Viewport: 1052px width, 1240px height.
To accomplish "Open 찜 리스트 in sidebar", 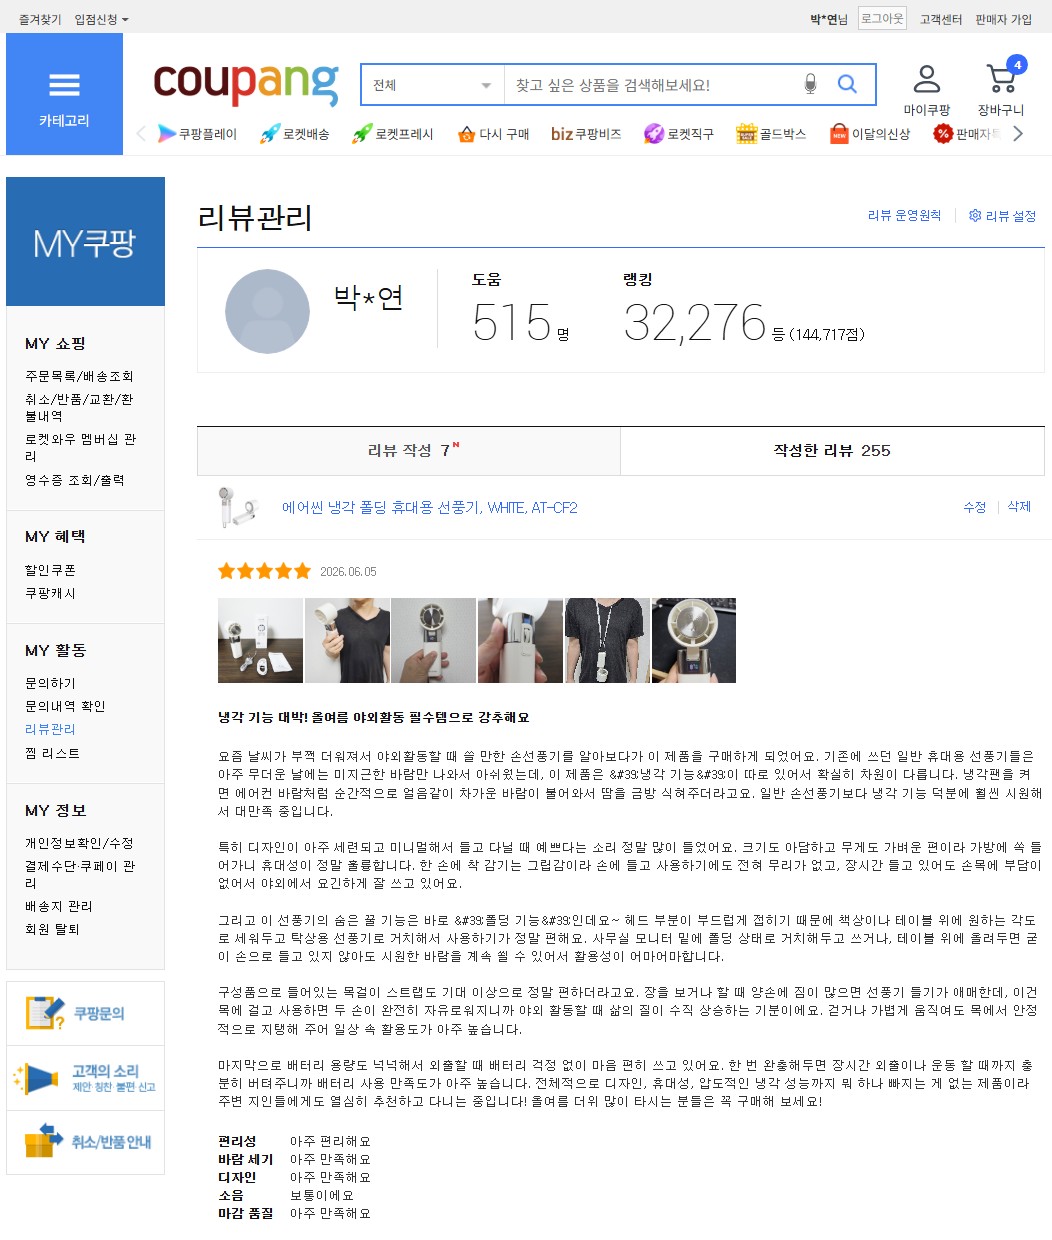I will [52, 753].
